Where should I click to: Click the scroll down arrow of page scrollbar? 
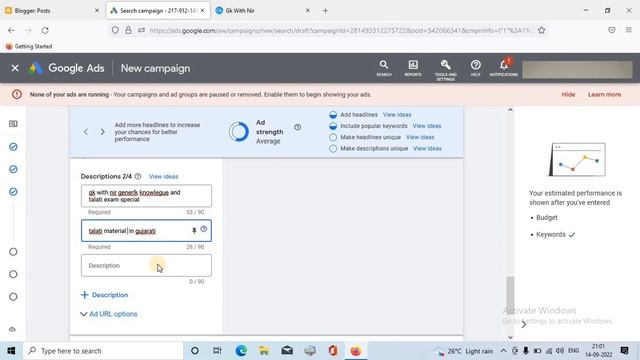point(510,337)
